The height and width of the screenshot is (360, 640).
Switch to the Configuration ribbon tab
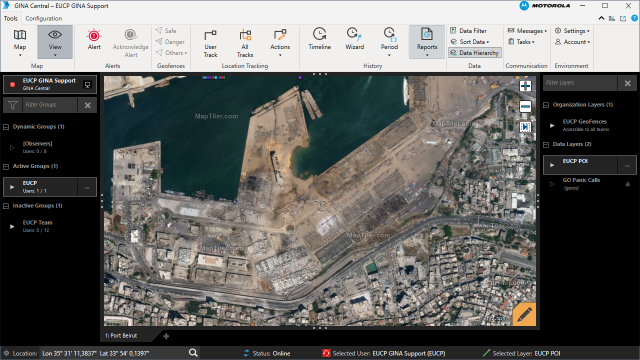pyautogui.click(x=44, y=18)
